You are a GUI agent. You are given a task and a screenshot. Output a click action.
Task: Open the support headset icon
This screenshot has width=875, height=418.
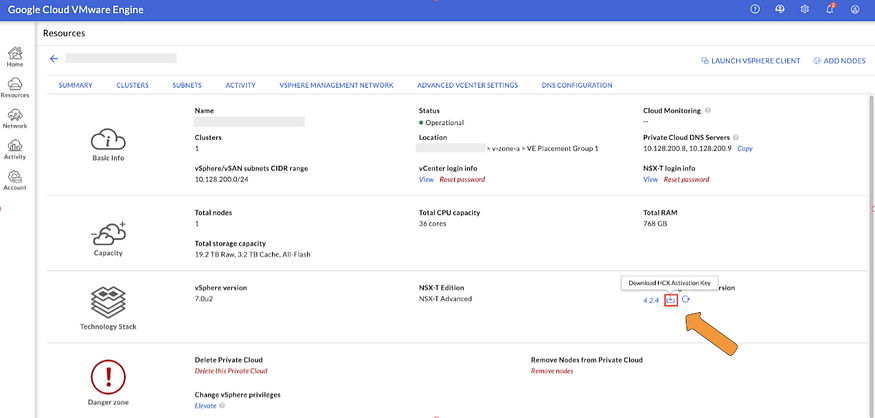[x=780, y=9]
